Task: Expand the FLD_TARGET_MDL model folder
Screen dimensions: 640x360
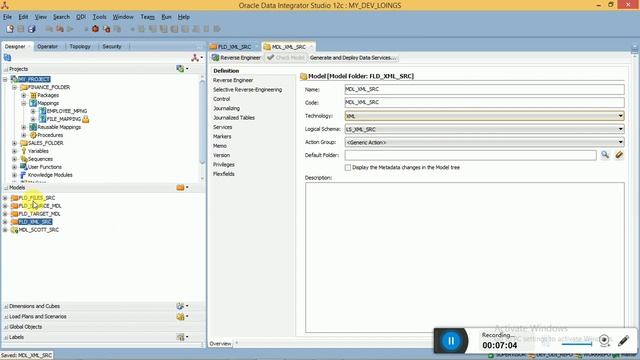Action: tap(5, 214)
